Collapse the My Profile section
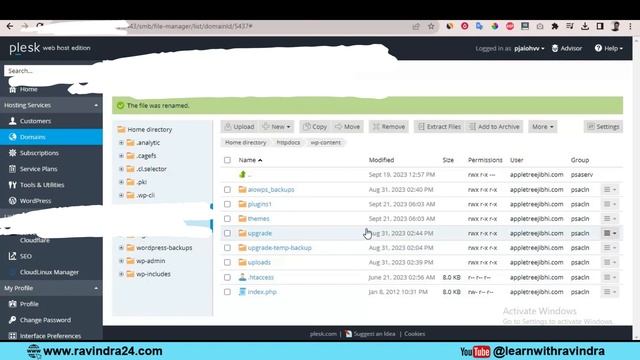This screenshot has height=360, width=640. point(96,288)
